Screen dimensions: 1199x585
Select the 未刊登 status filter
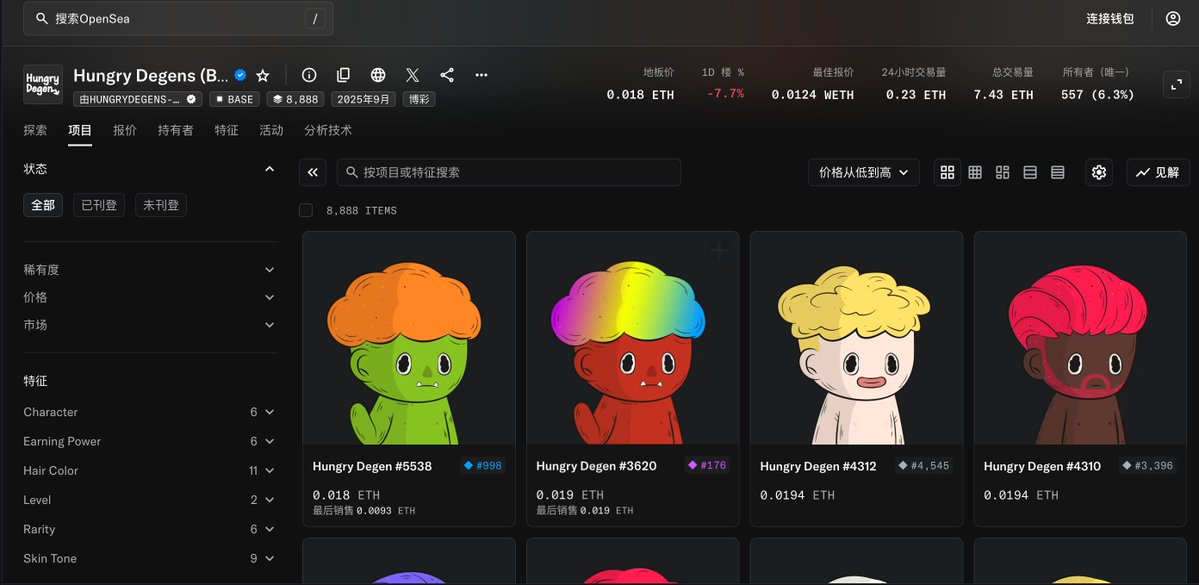click(x=161, y=205)
